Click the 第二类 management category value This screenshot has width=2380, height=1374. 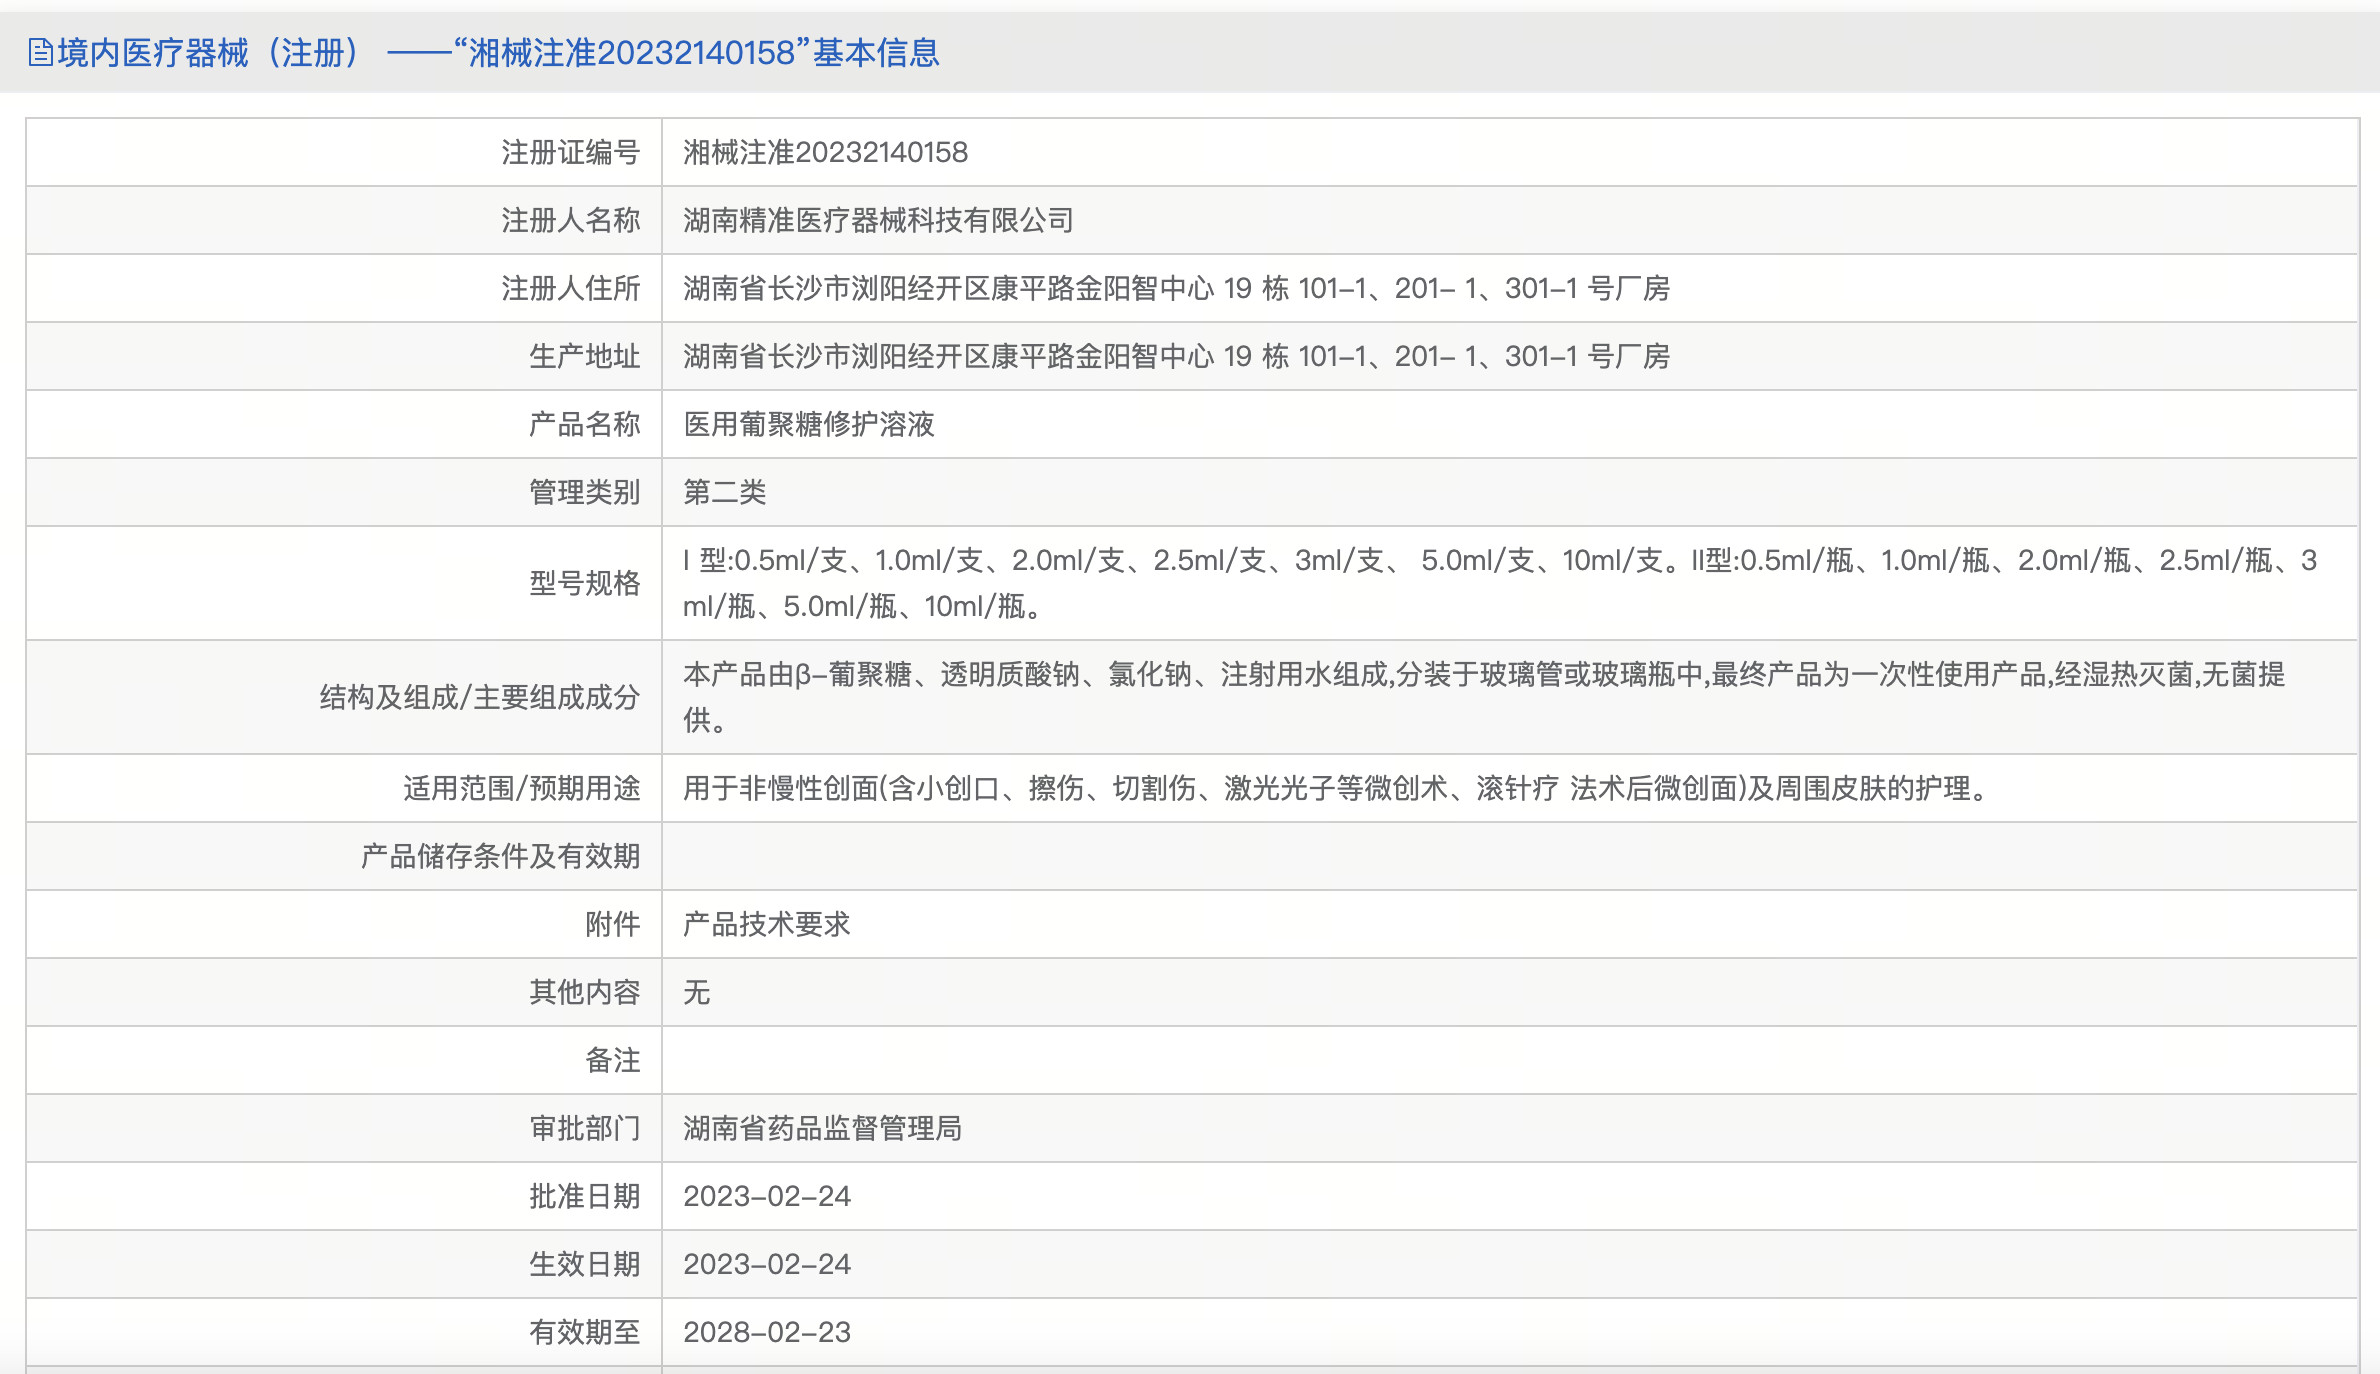[x=724, y=492]
